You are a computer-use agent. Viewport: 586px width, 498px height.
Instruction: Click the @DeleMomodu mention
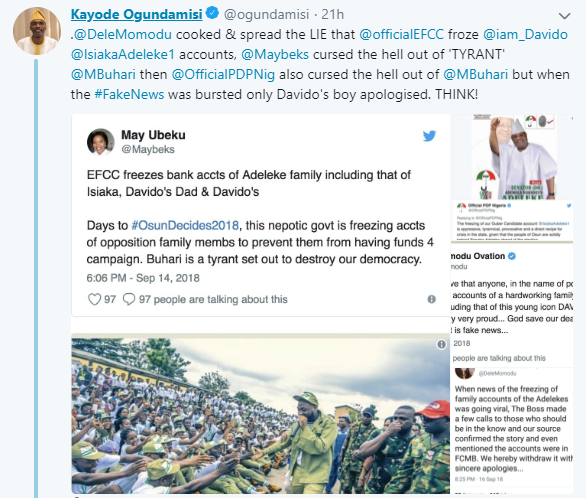click(123, 34)
